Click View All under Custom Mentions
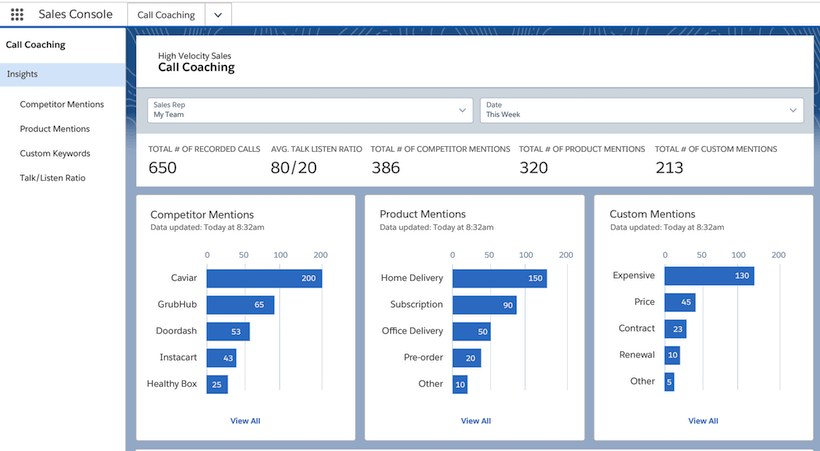 coord(703,421)
